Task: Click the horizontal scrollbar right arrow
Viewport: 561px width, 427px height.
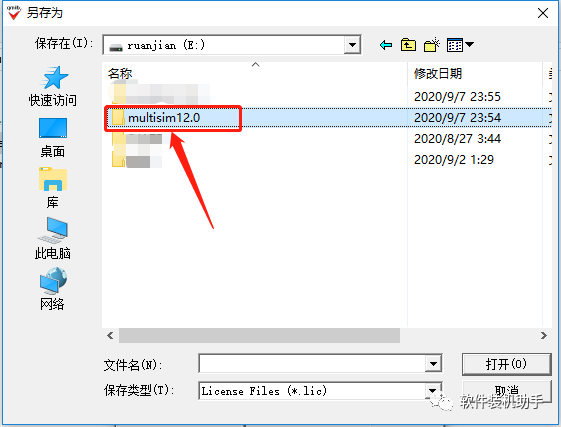Action: [x=543, y=335]
